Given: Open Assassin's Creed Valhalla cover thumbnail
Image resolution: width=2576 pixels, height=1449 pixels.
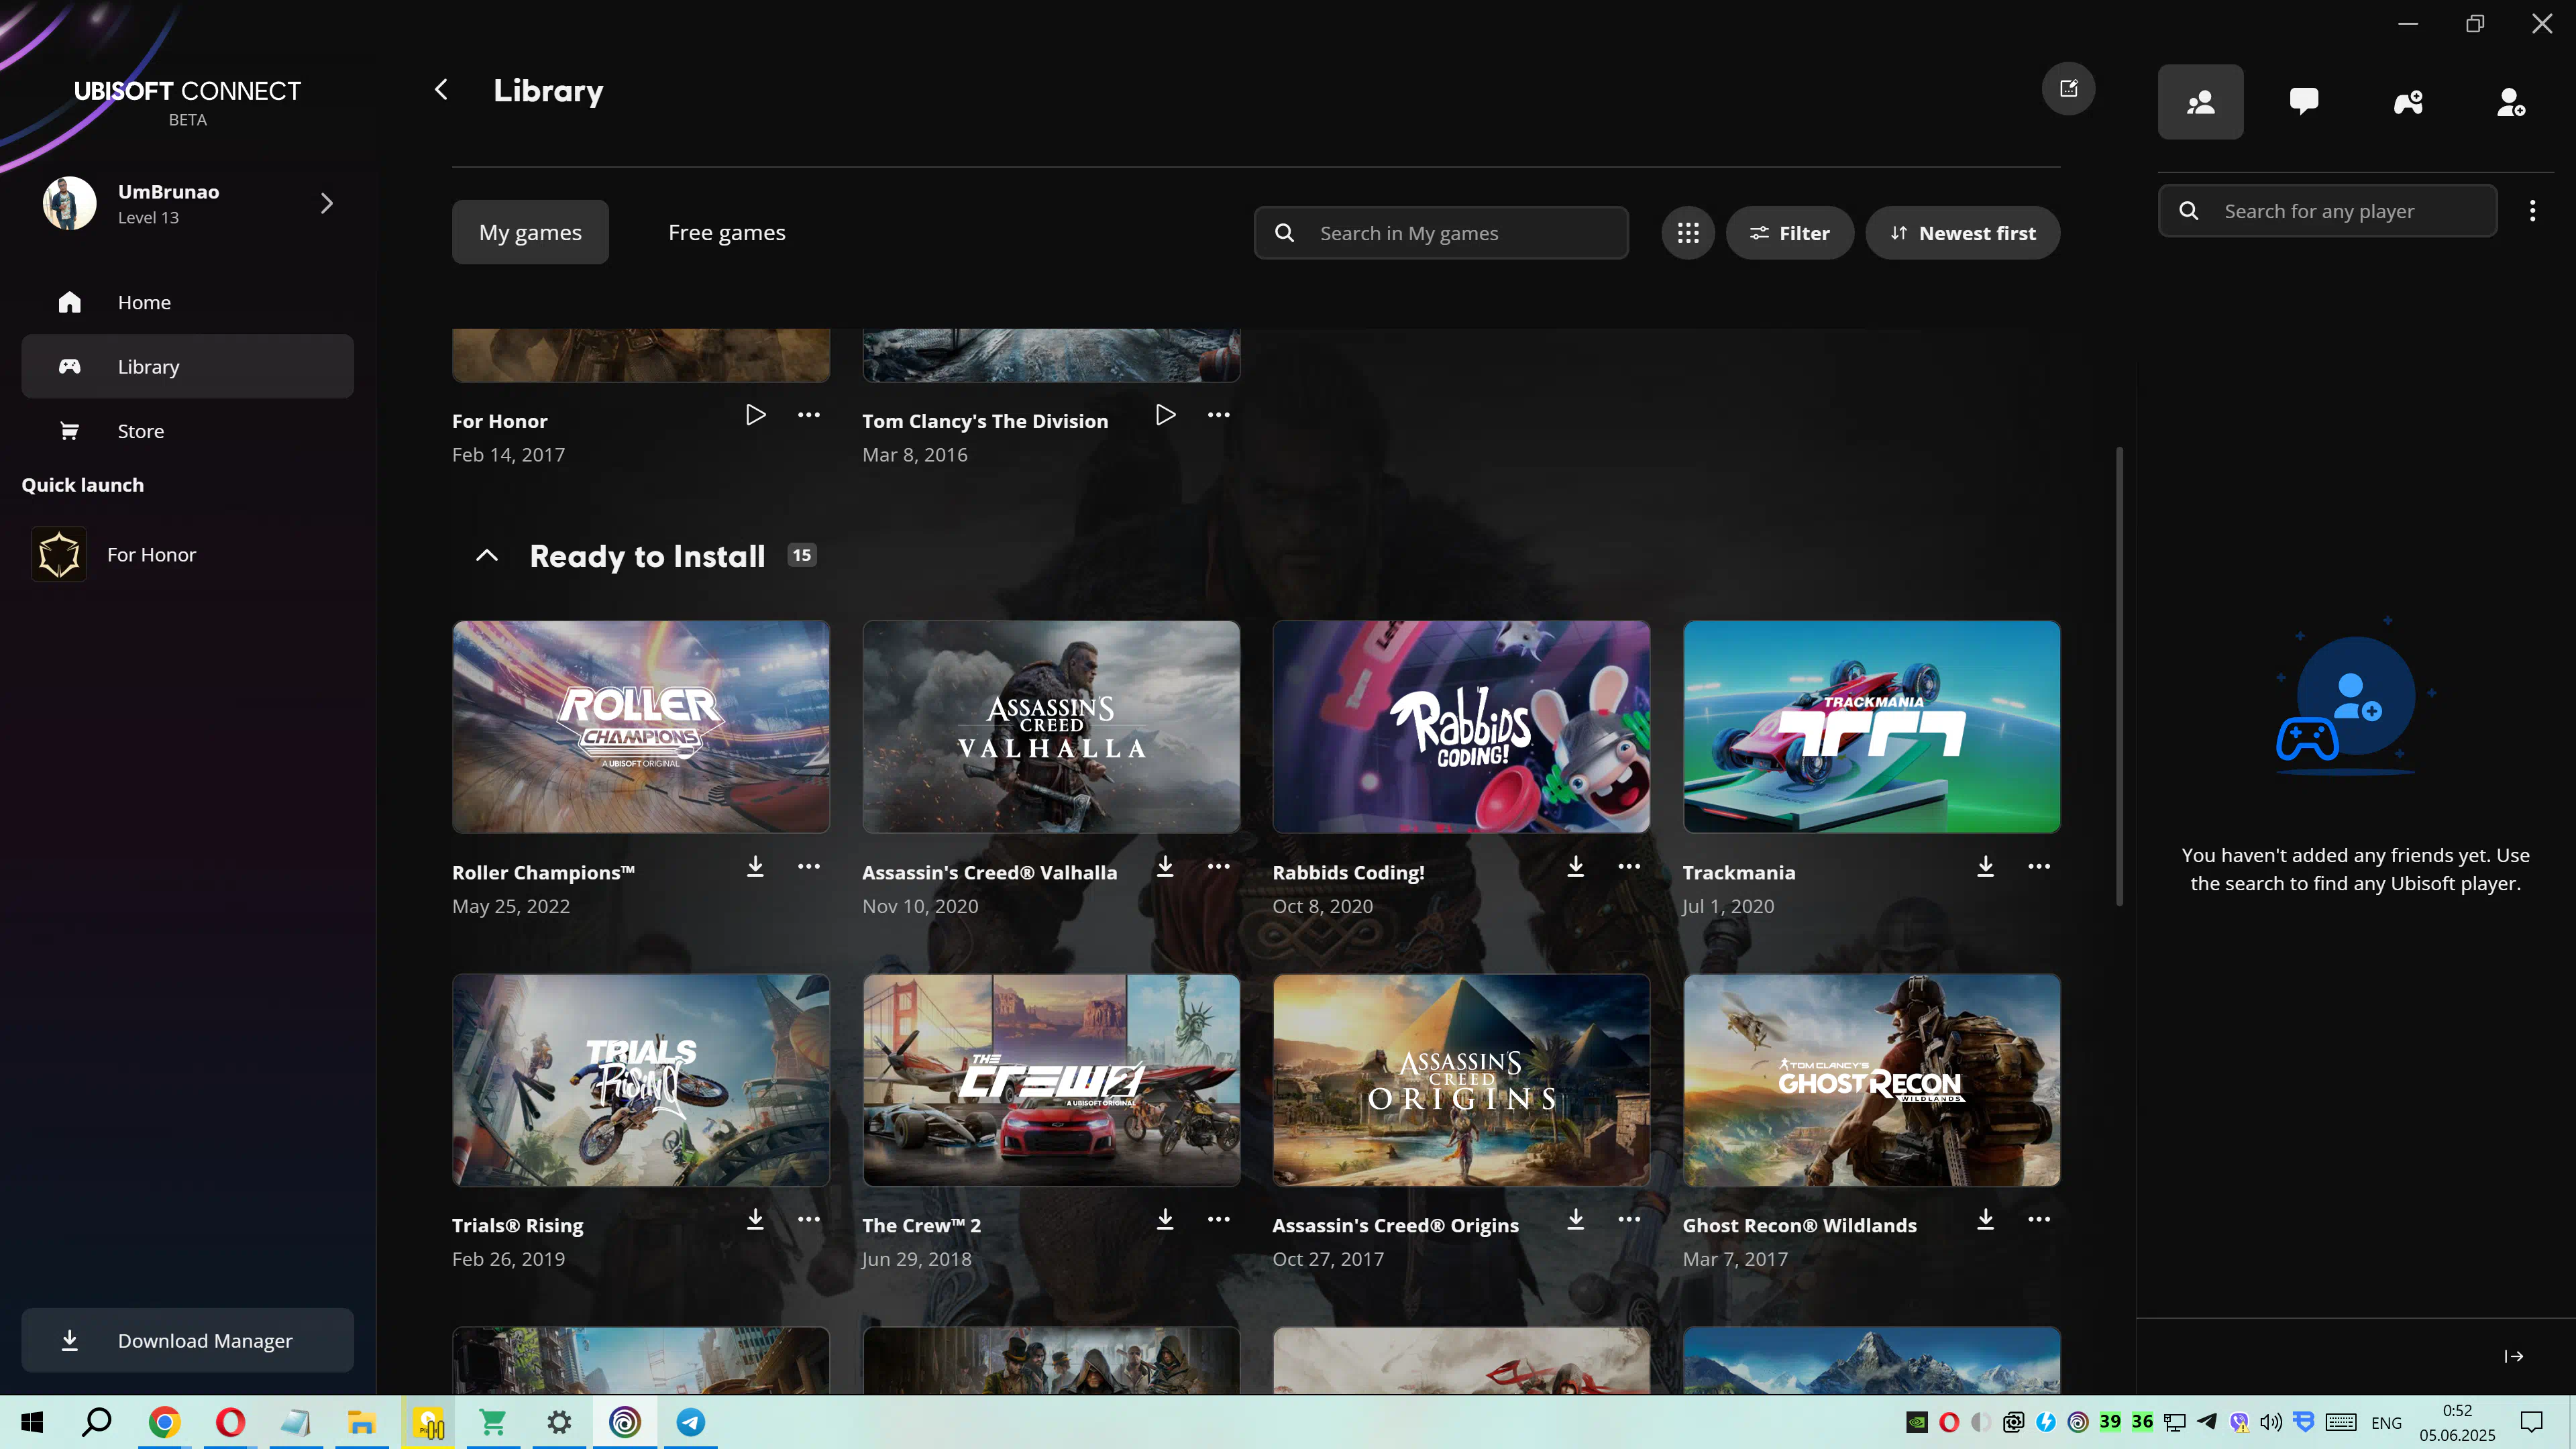Looking at the screenshot, I should [x=1051, y=727].
